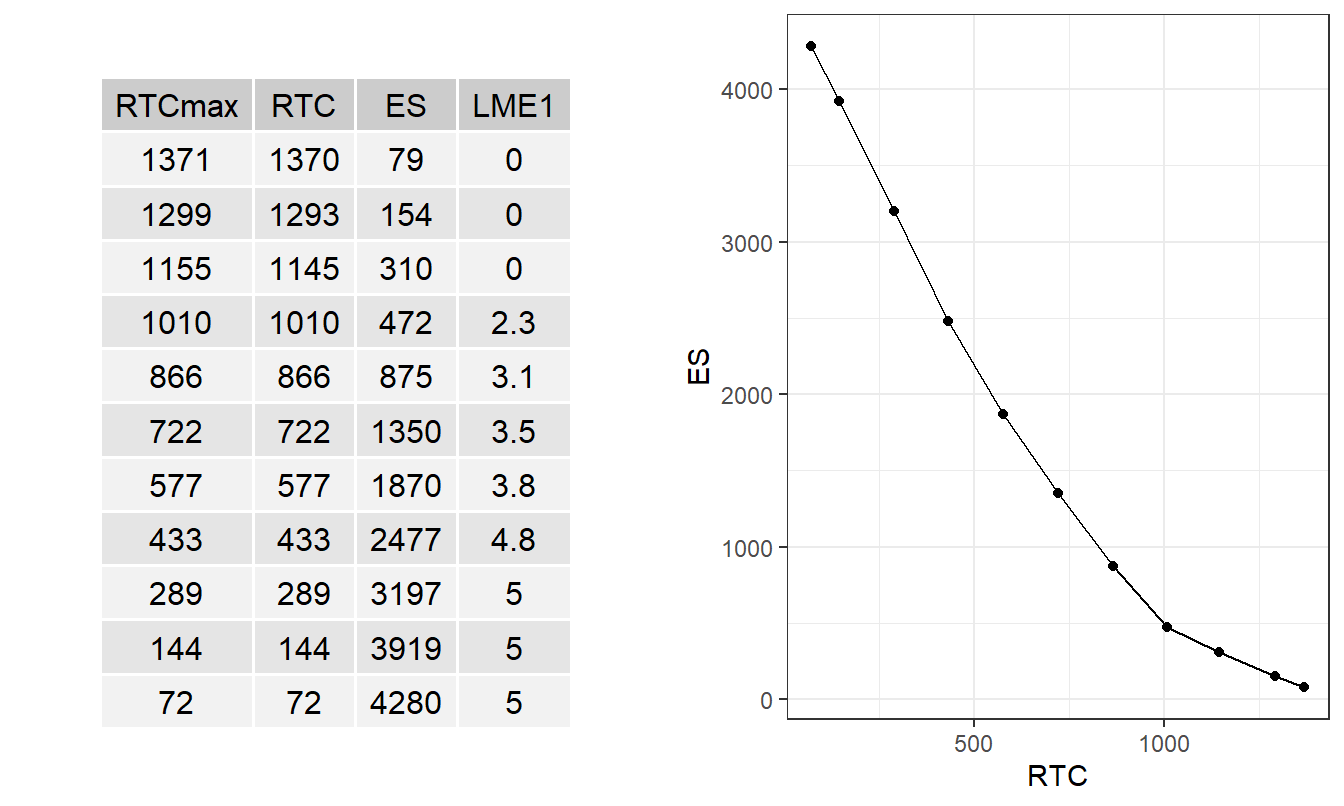Select the LME1 value in the 72 row
The image size is (1344, 806).
[514, 702]
